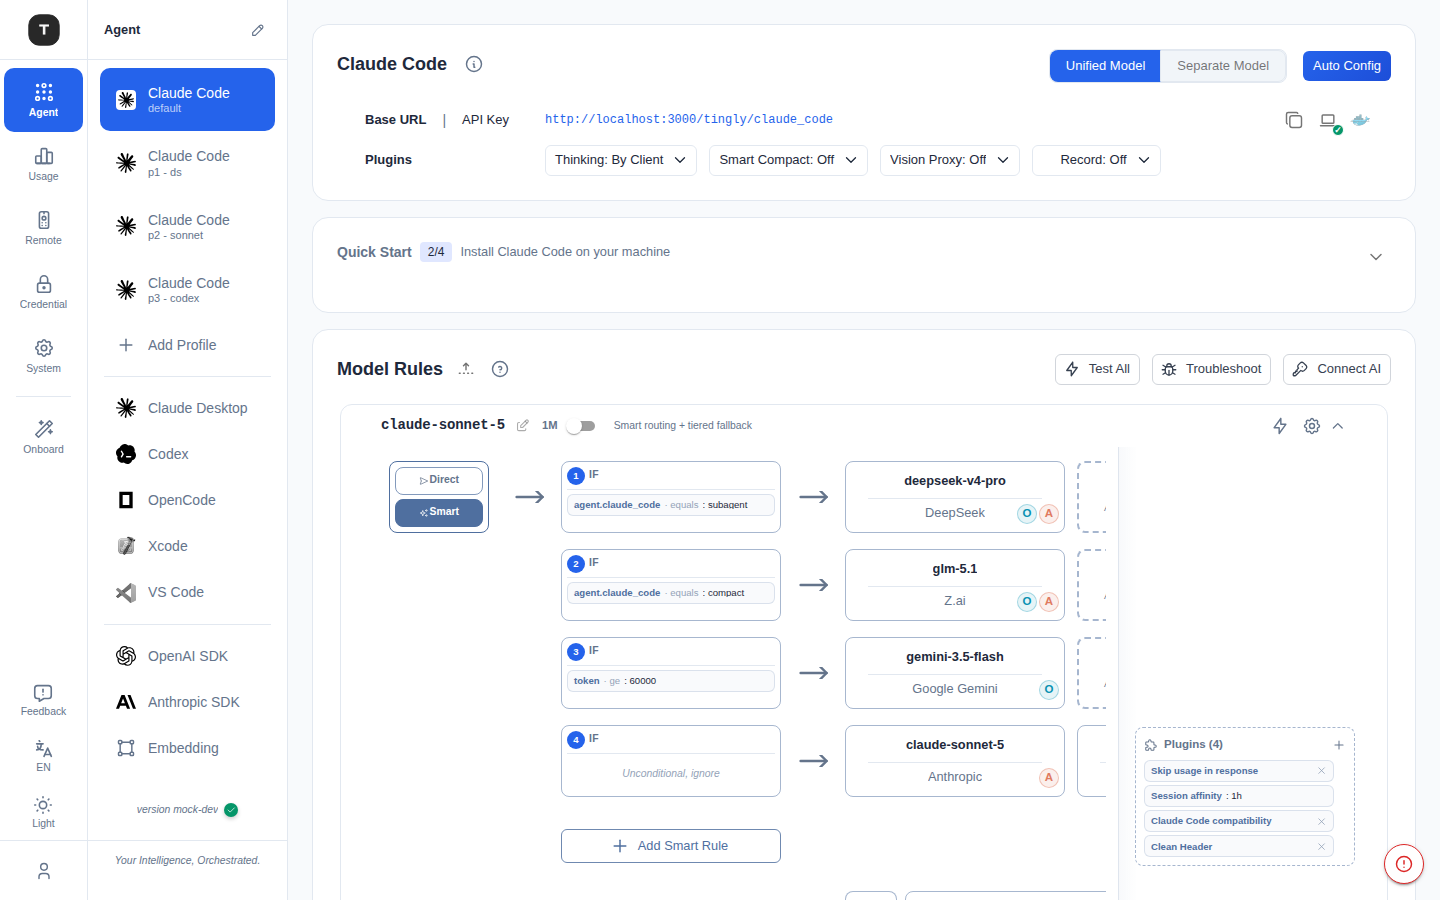The image size is (1440, 900).
Task: Toggle the Anthropic badge on glm-5.1
Action: click(1049, 602)
